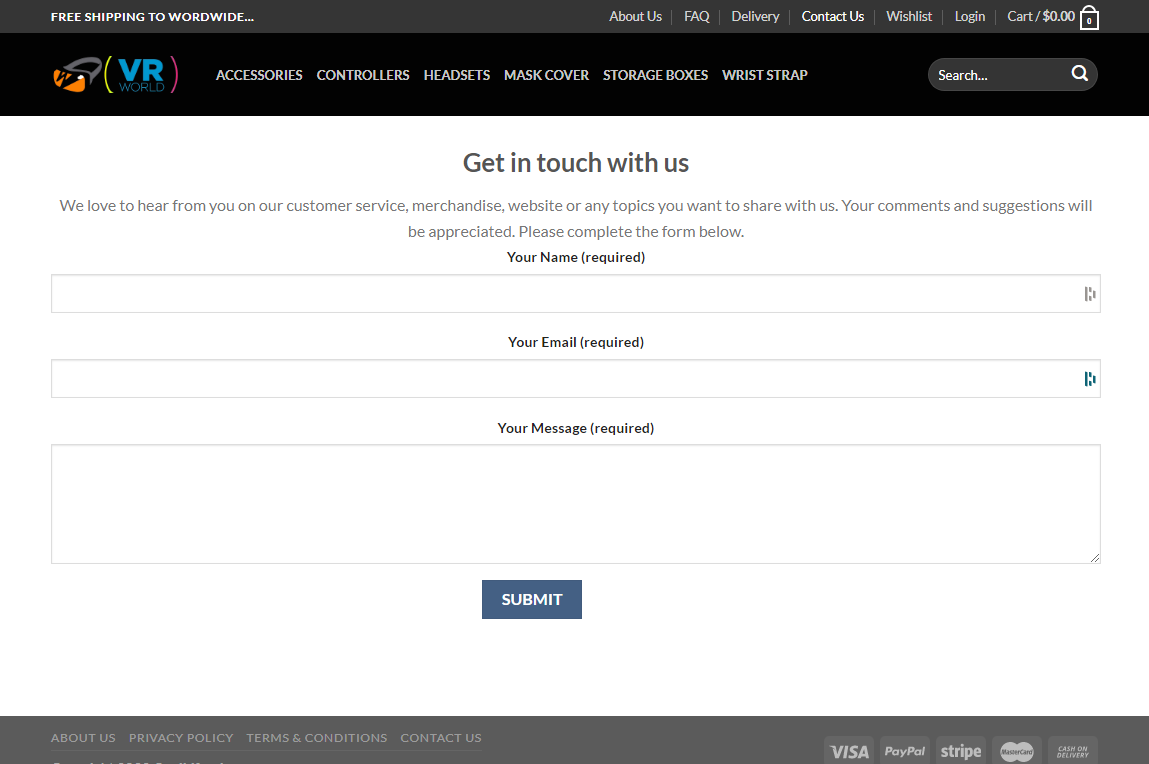The image size is (1149, 764).
Task: Click the search magnifier icon
Action: (1079, 74)
